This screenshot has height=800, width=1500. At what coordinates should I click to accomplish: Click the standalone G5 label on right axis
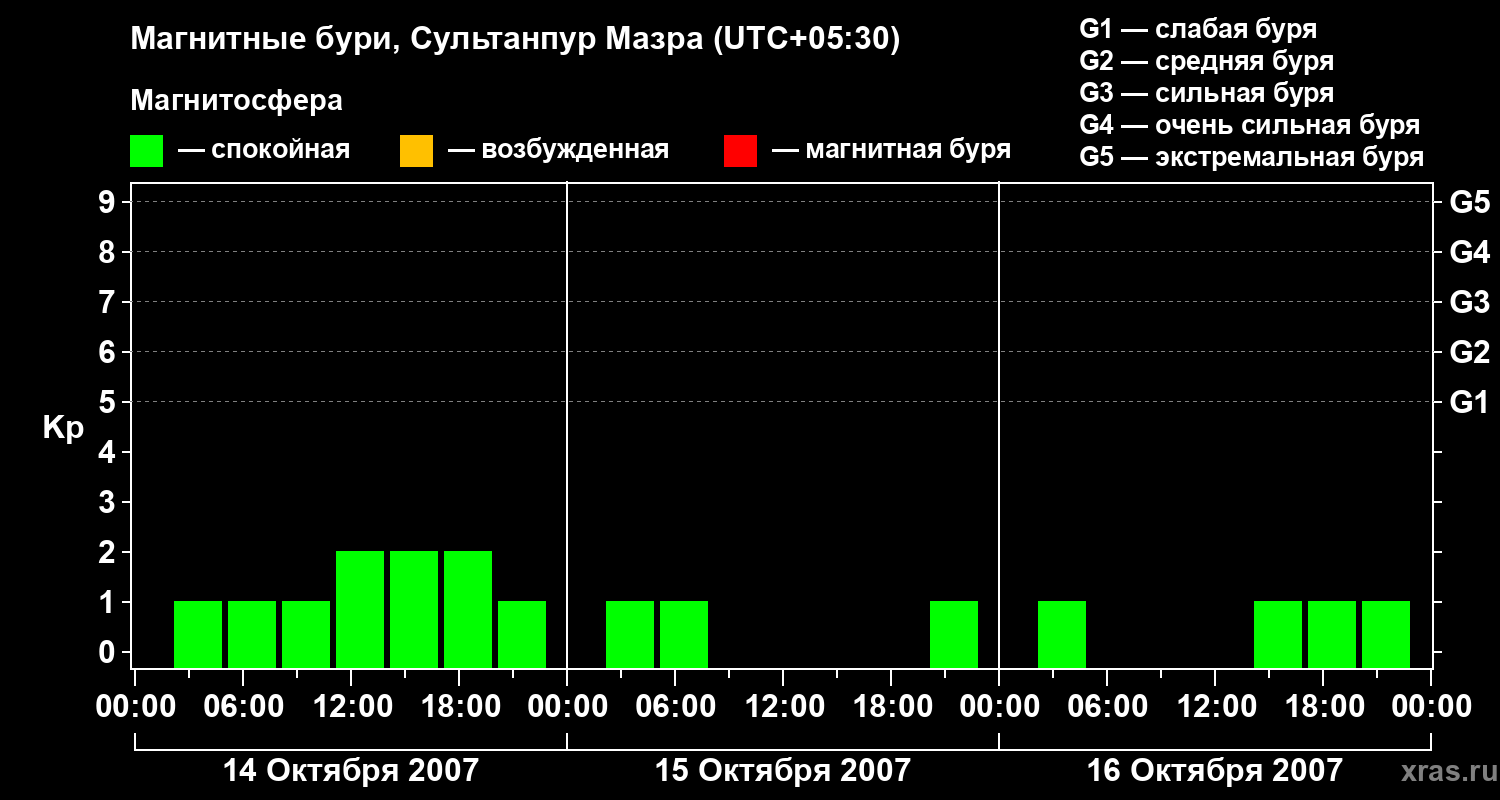coord(1470,202)
